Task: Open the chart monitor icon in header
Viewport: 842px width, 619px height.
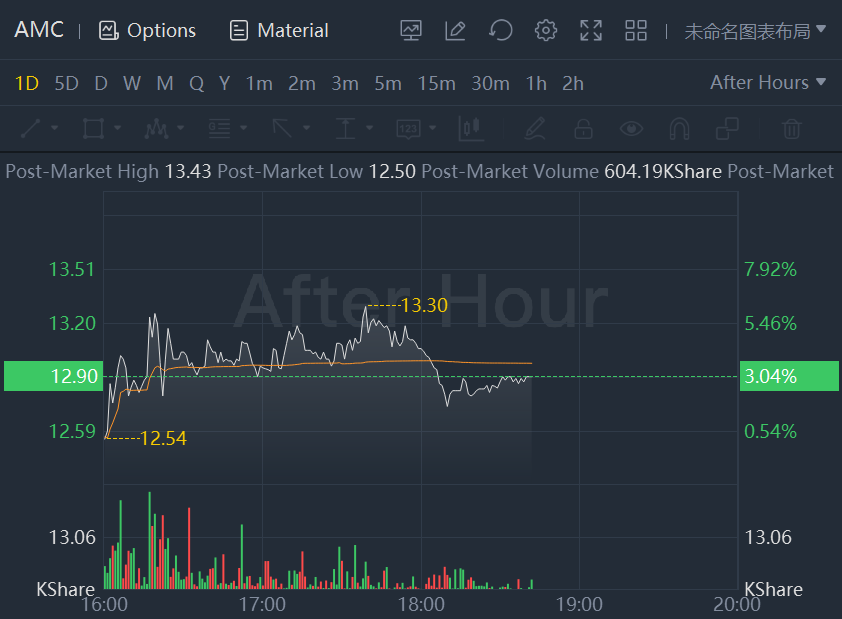Action: 410,30
